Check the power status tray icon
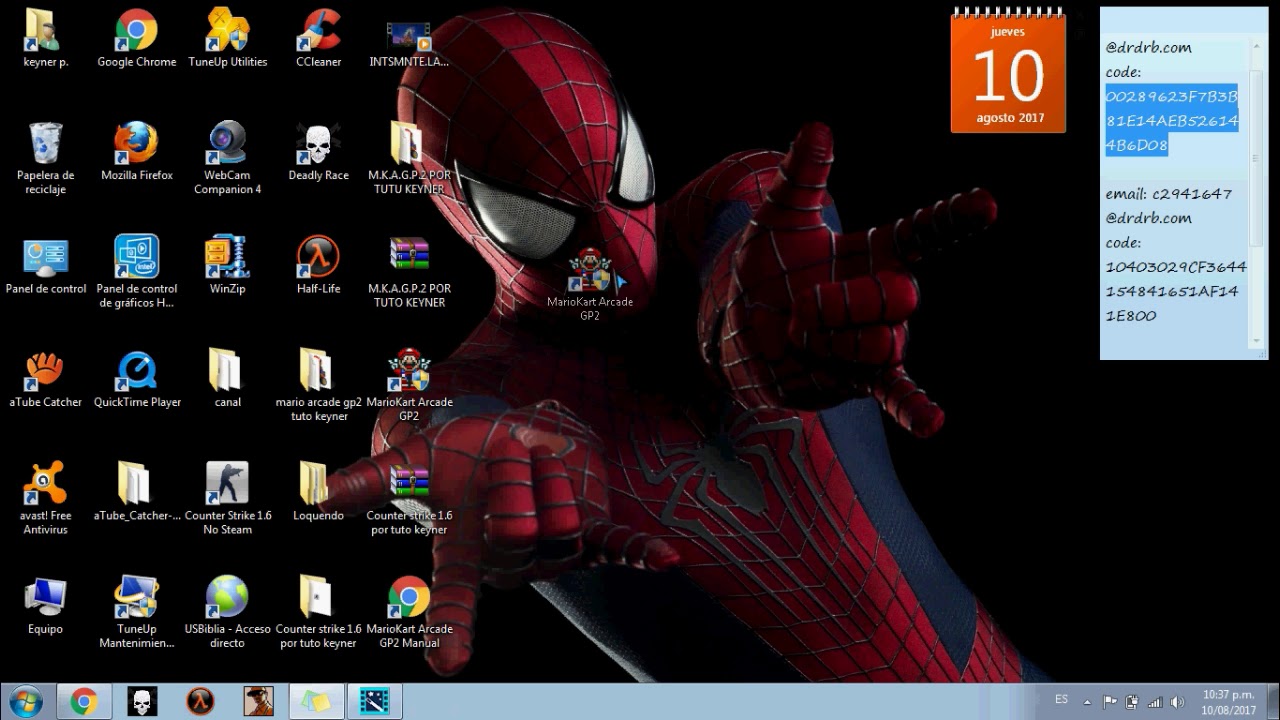Screen dimensions: 1280x720 [x=1132, y=702]
